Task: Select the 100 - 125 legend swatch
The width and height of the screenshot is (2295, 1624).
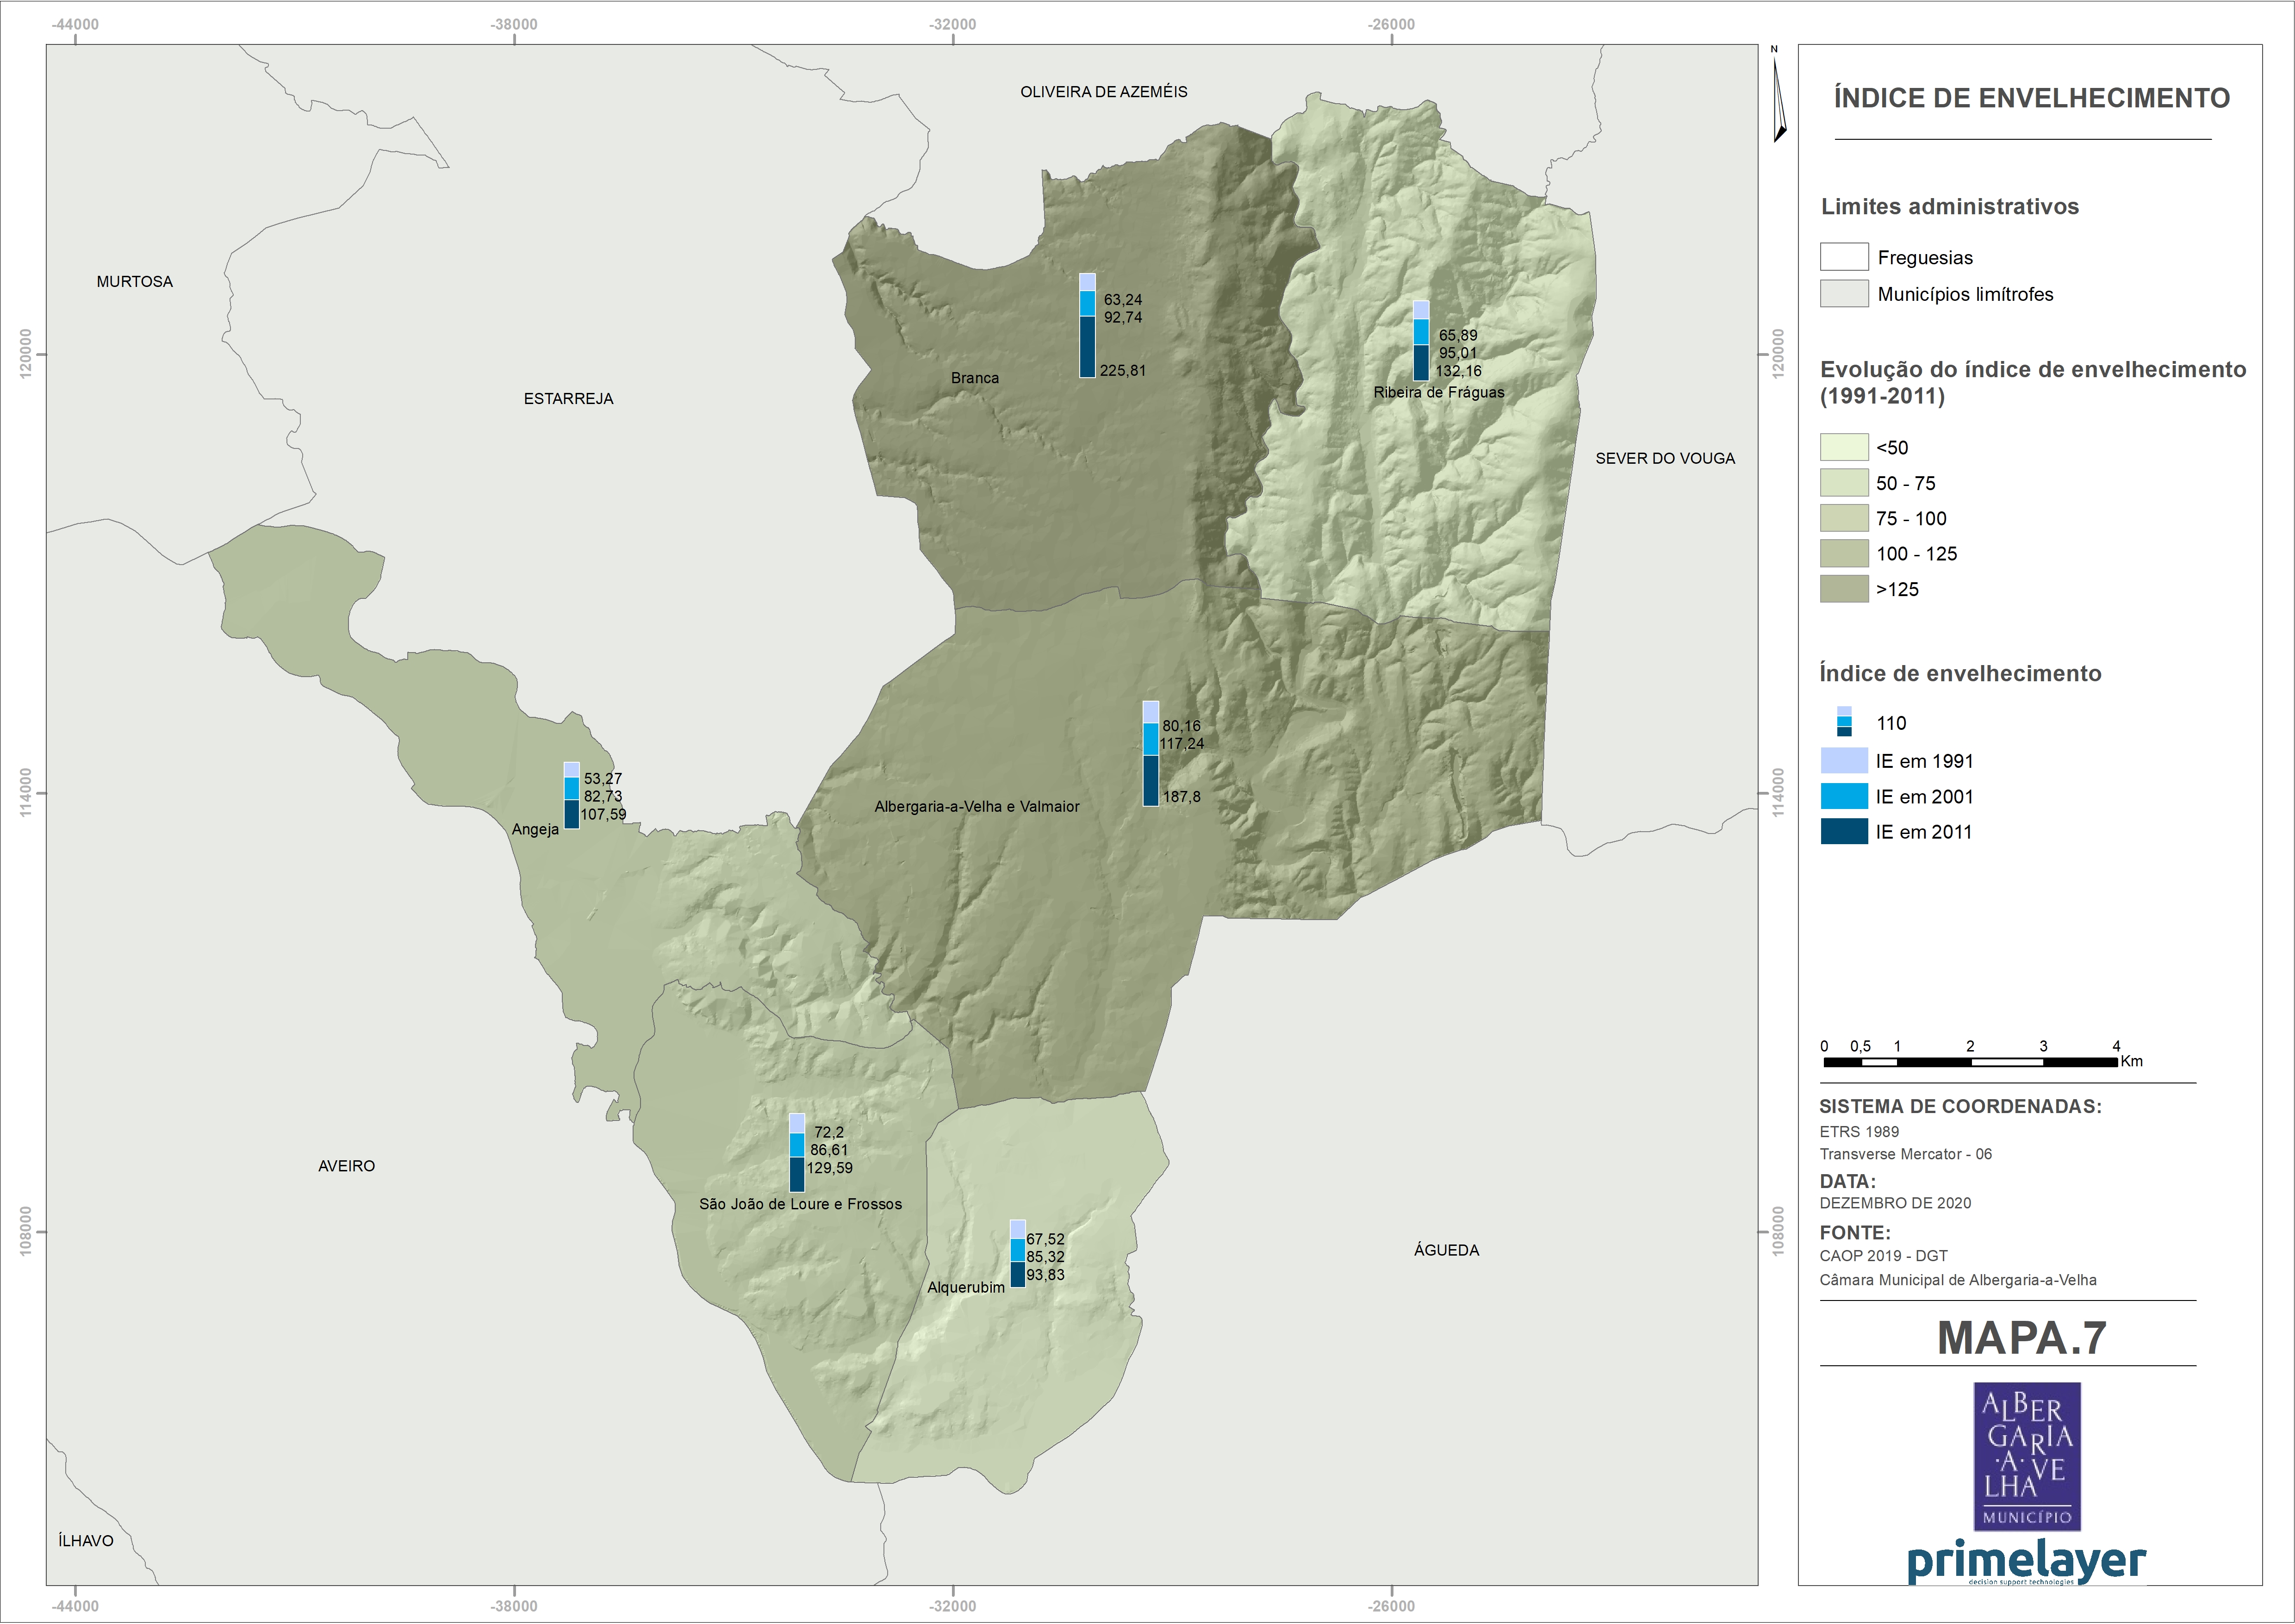Action: pyautogui.click(x=1844, y=553)
